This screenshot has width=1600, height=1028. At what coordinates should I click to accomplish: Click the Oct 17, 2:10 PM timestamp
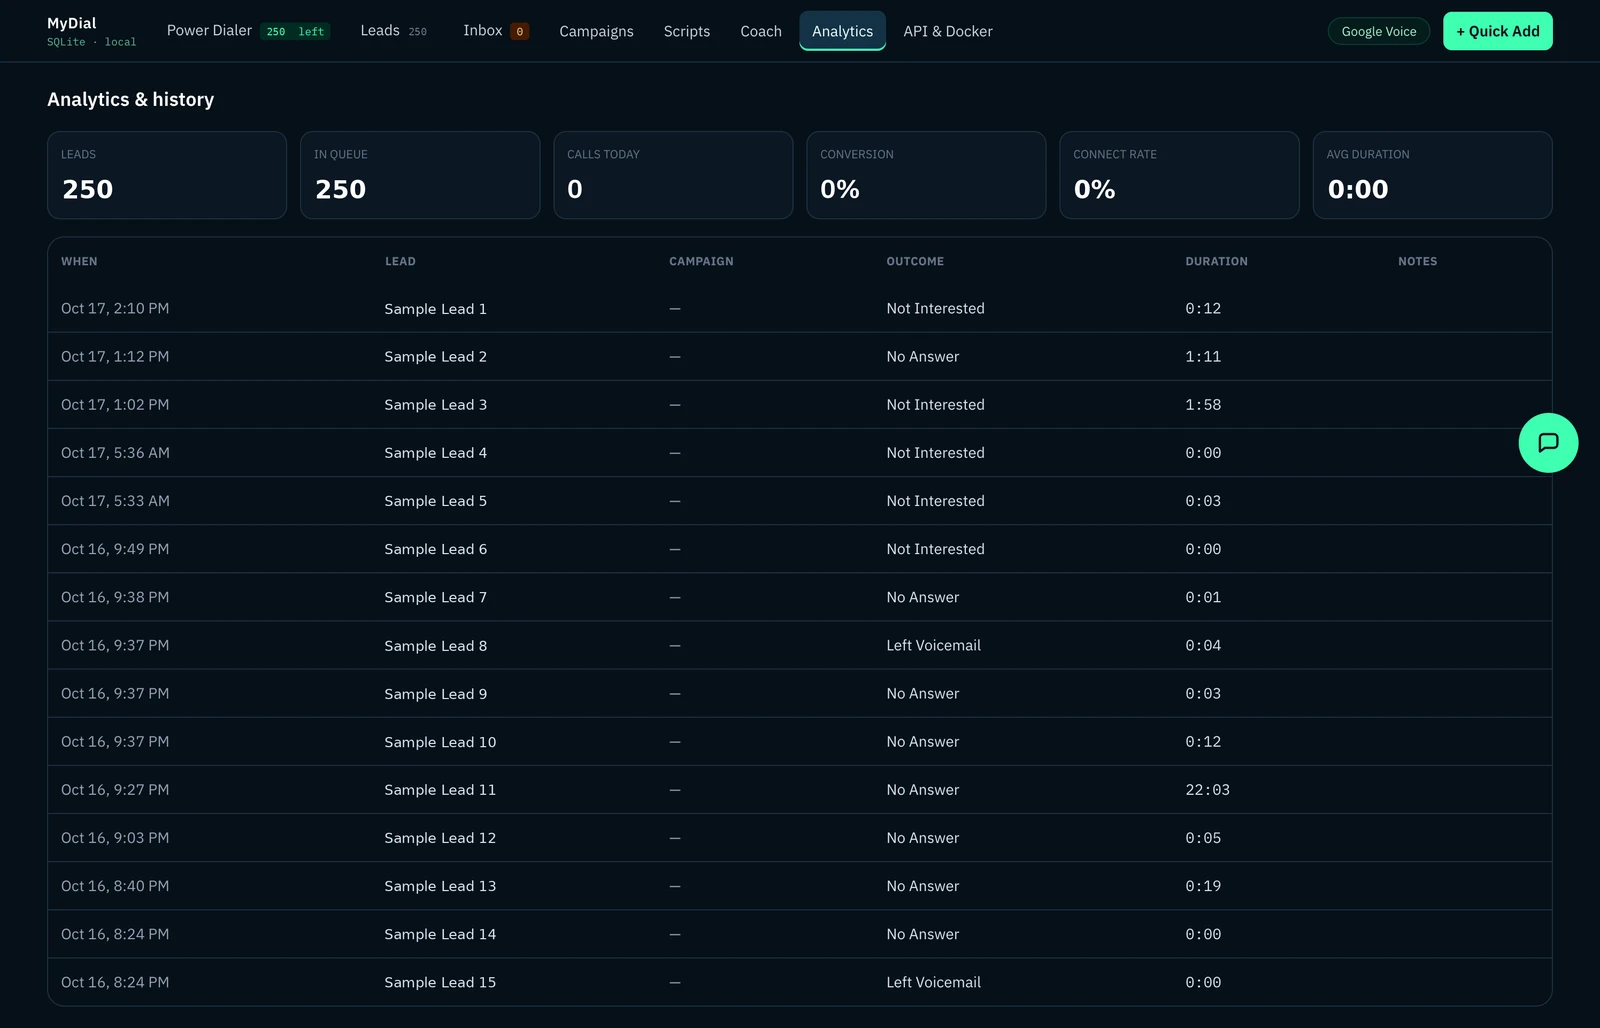115,309
